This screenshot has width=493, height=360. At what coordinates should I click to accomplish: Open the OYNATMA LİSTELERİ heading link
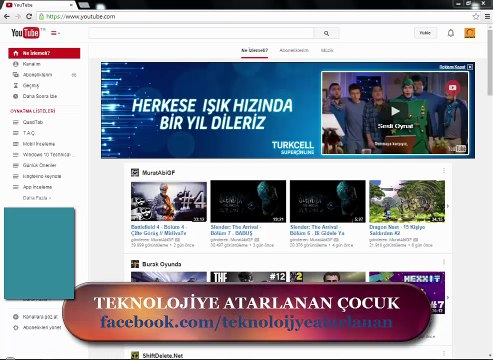click(x=33, y=111)
